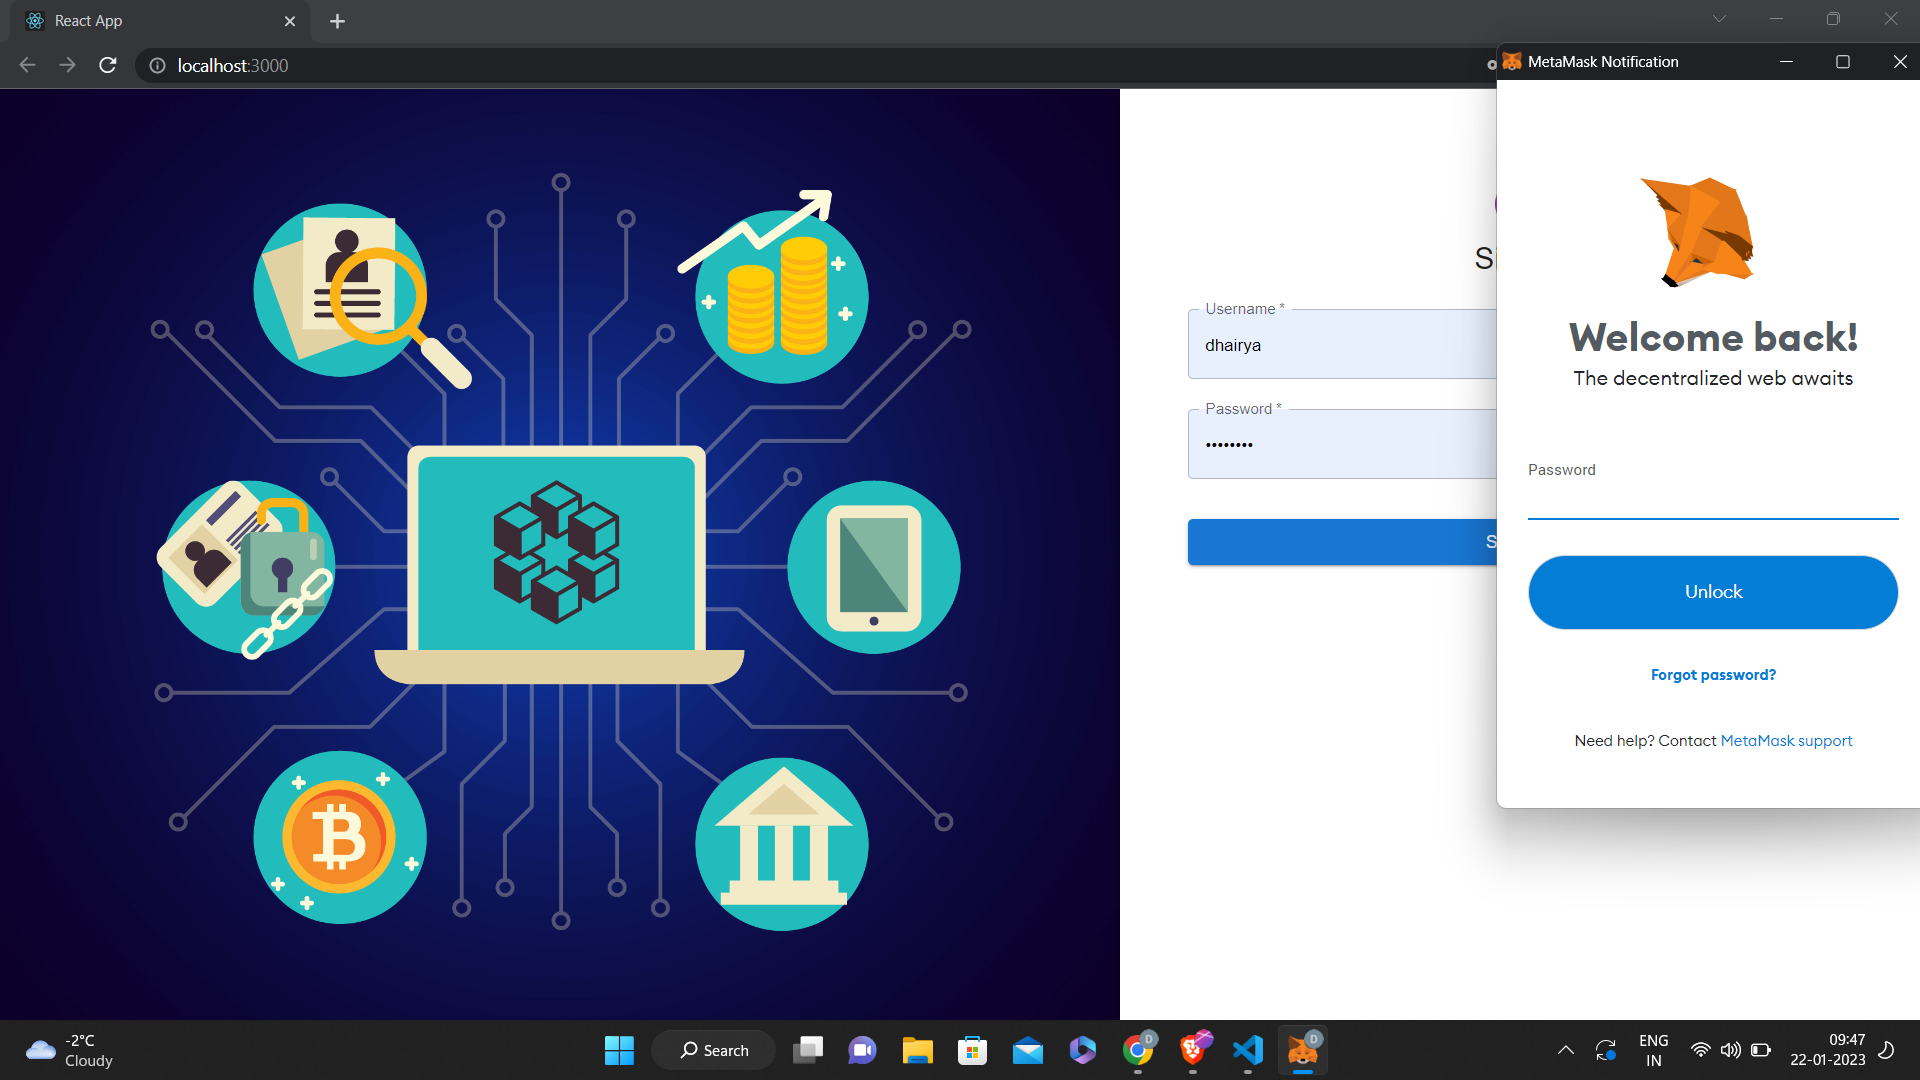Reload the localhost page

[x=108, y=65]
